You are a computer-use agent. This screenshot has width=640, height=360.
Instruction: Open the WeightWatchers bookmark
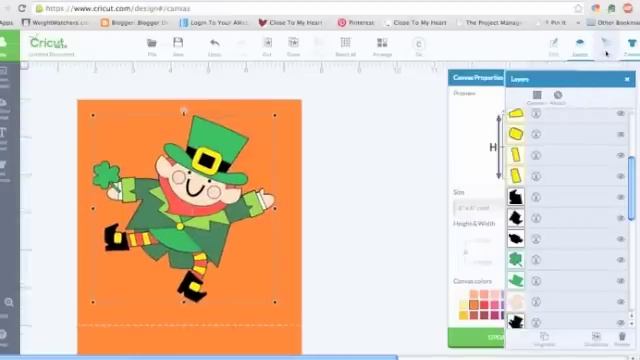pyautogui.click(x=55, y=23)
